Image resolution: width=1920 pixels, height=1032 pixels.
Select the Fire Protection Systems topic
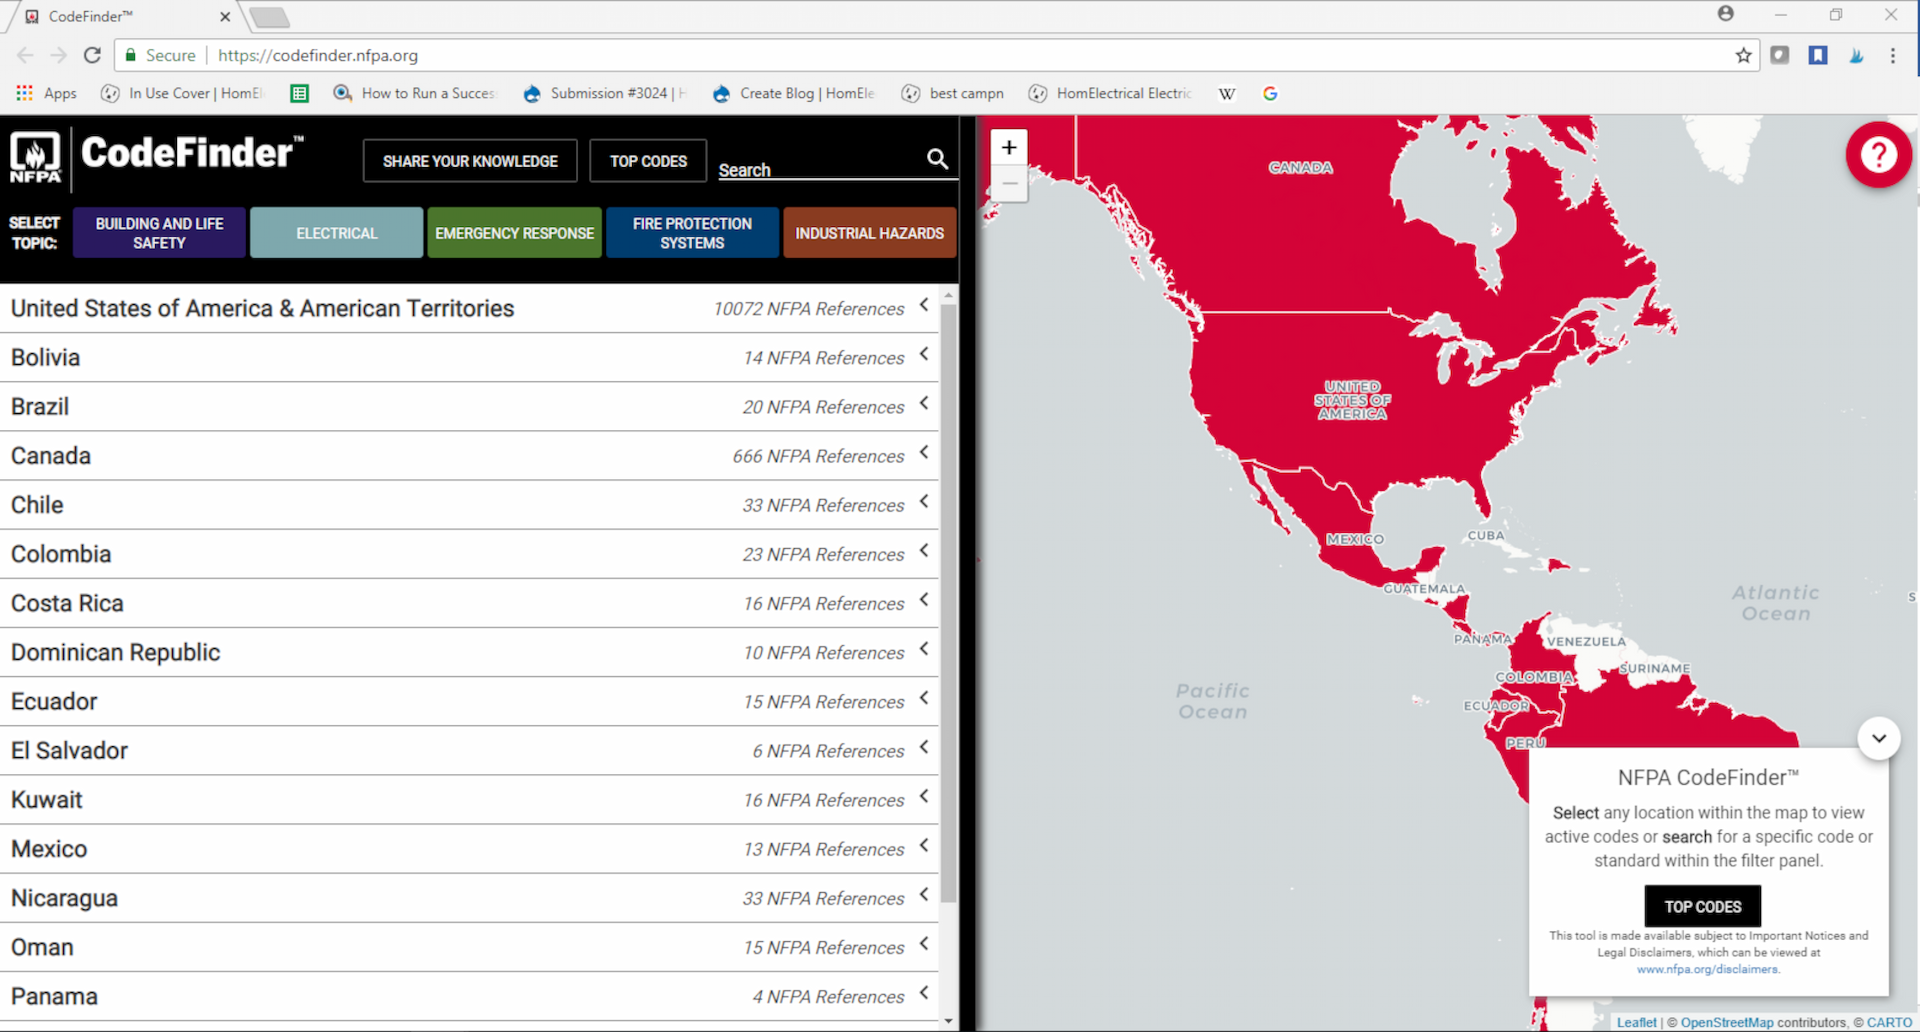pyautogui.click(x=692, y=233)
